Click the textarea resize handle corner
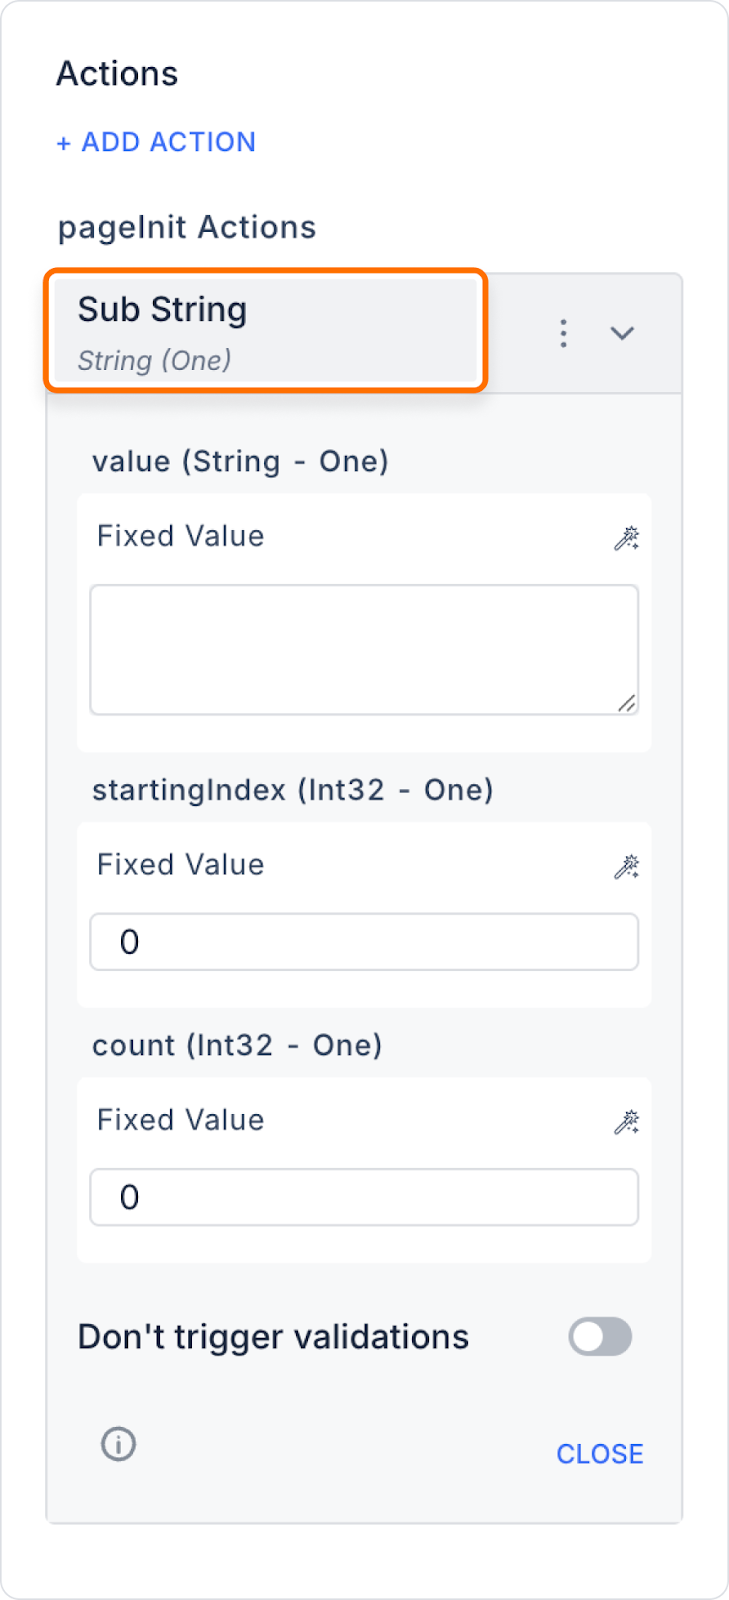 tap(627, 703)
